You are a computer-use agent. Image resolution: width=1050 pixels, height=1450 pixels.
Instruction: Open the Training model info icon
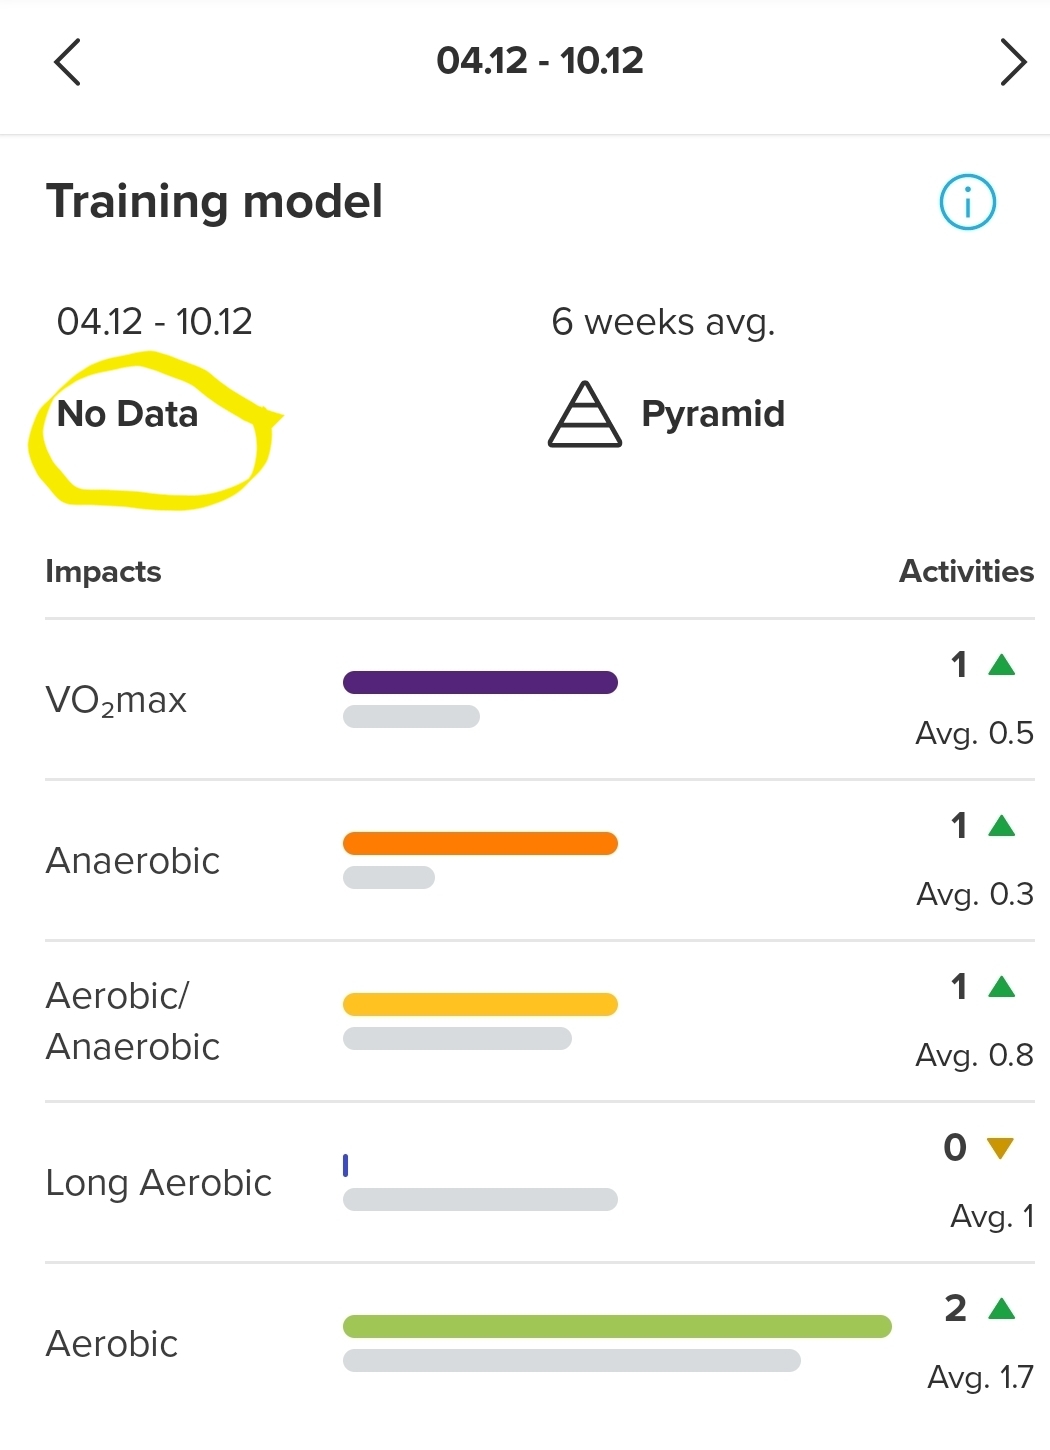tap(967, 202)
